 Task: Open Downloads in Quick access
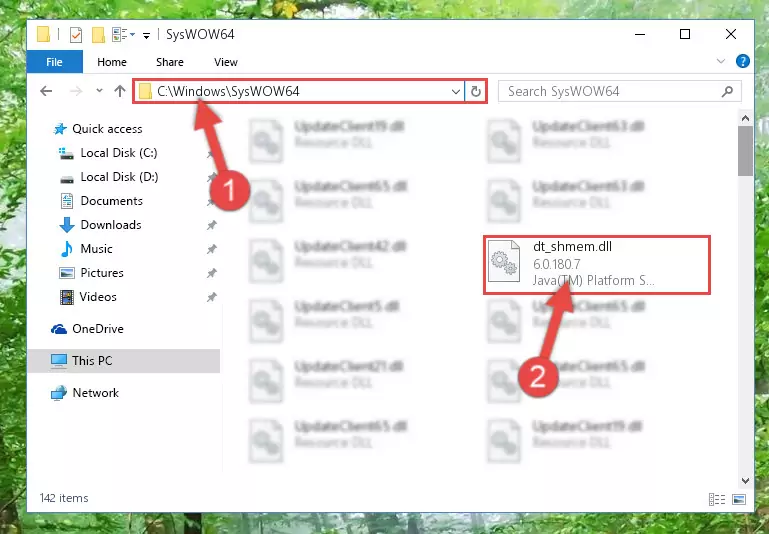click(111, 225)
